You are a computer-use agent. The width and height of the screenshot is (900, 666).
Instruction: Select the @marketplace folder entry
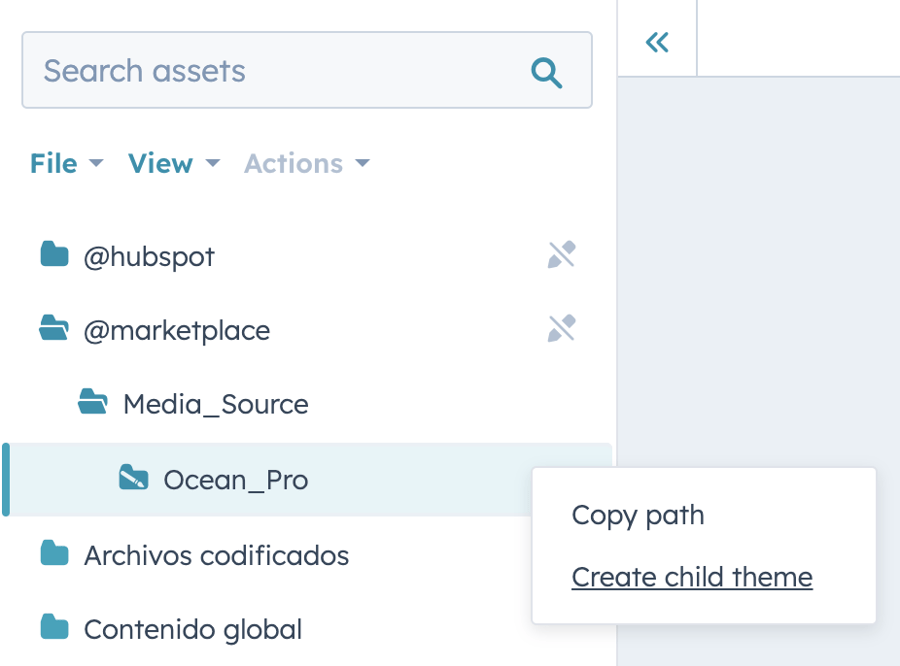click(177, 330)
